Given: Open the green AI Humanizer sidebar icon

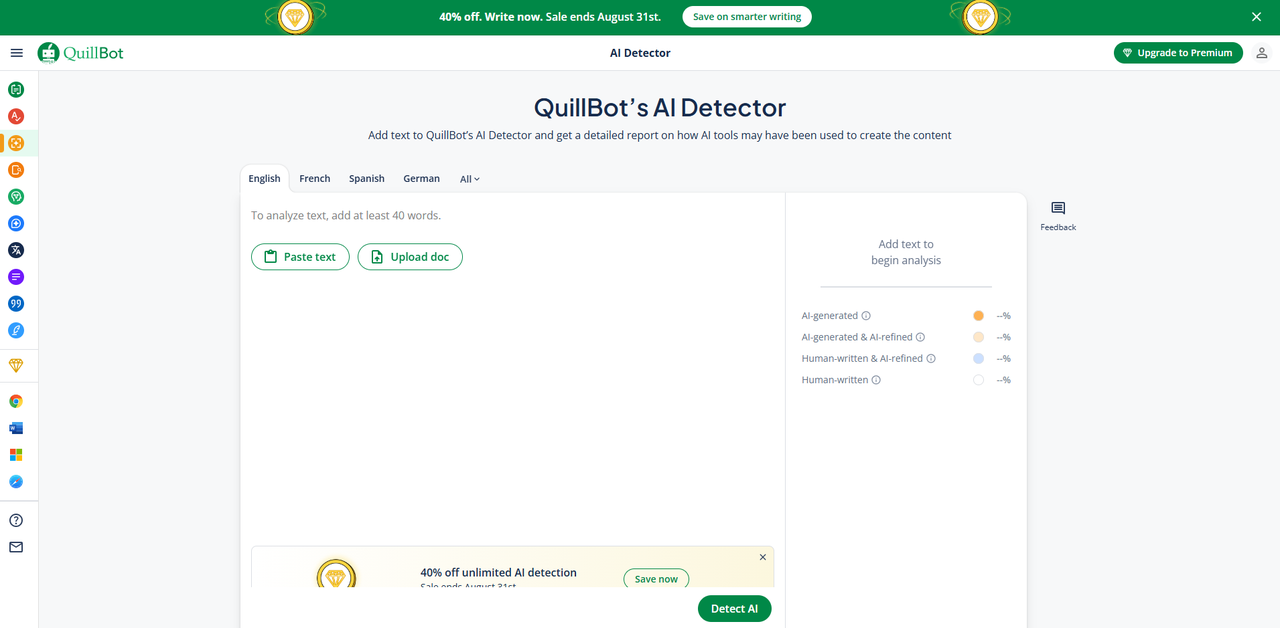Looking at the screenshot, I should click(x=16, y=197).
